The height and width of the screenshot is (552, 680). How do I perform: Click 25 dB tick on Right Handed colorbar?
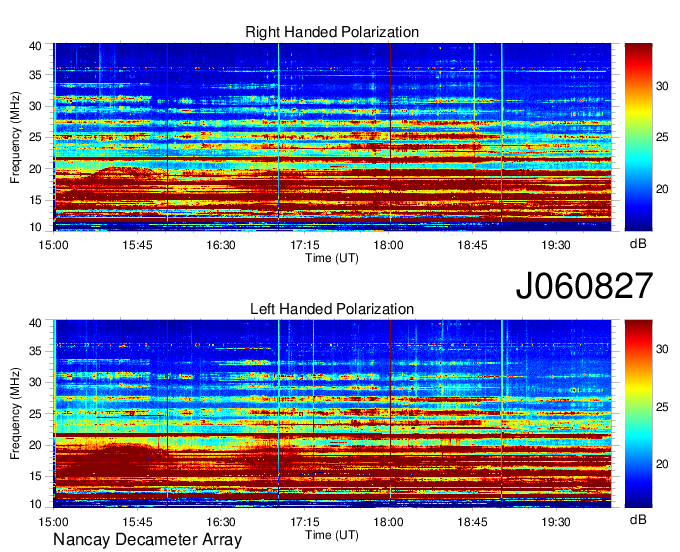pyautogui.click(x=662, y=138)
